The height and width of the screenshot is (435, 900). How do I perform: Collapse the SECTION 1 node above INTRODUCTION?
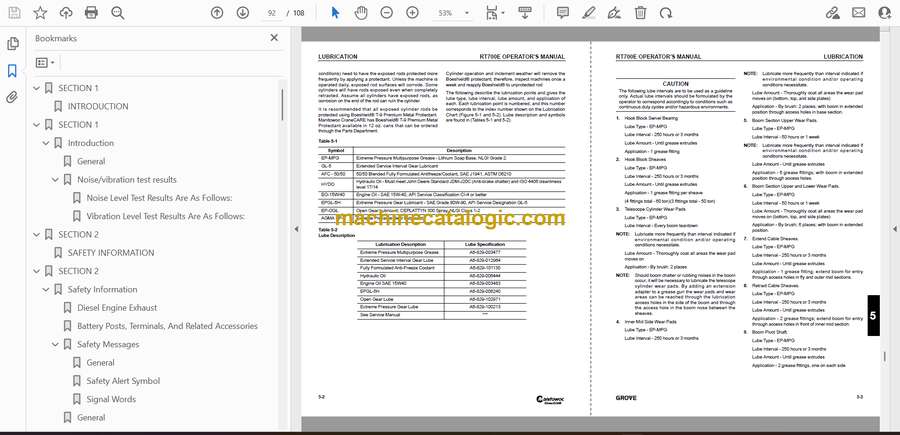37,88
